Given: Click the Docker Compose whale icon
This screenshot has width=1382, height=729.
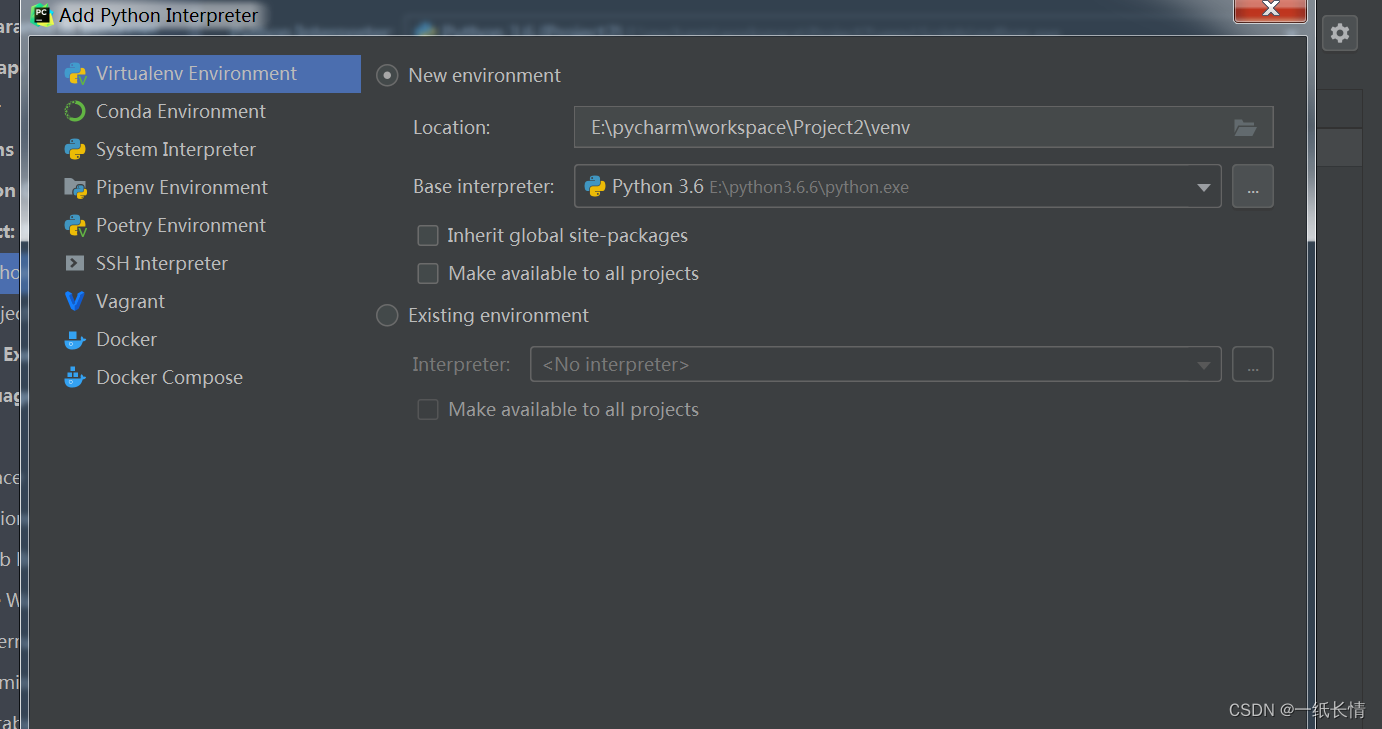Looking at the screenshot, I should tap(75, 378).
